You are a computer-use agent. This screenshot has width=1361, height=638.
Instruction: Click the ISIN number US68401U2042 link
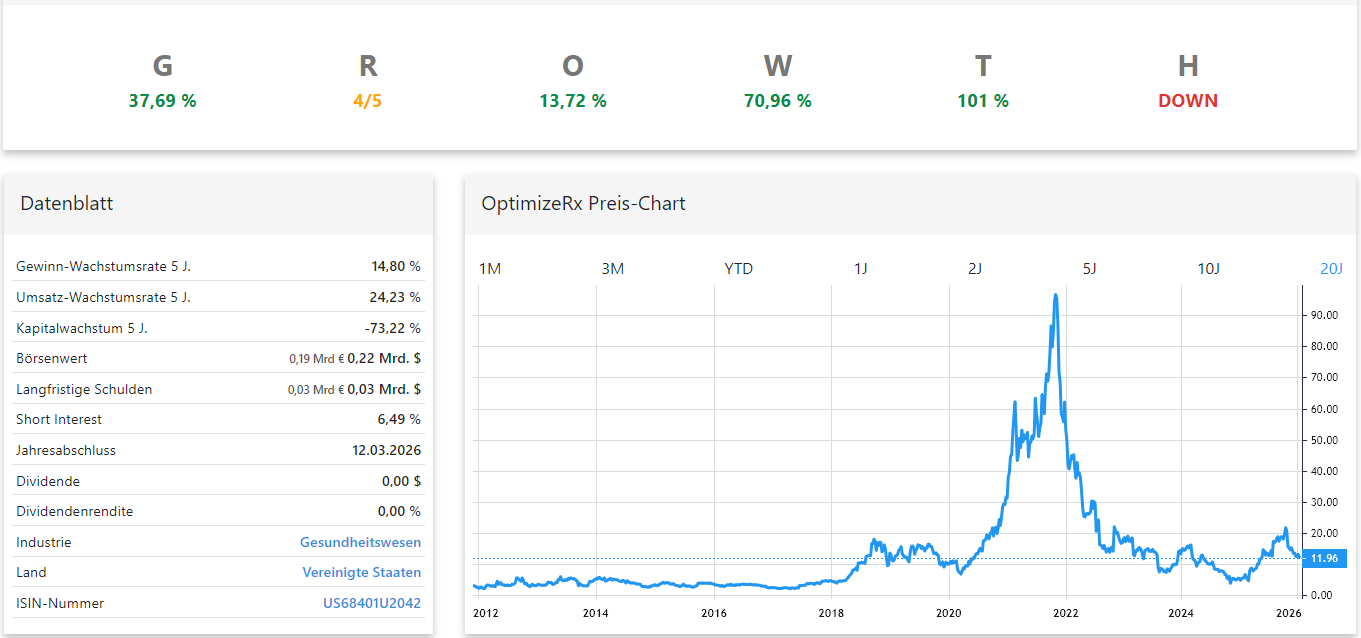click(371, 603)
